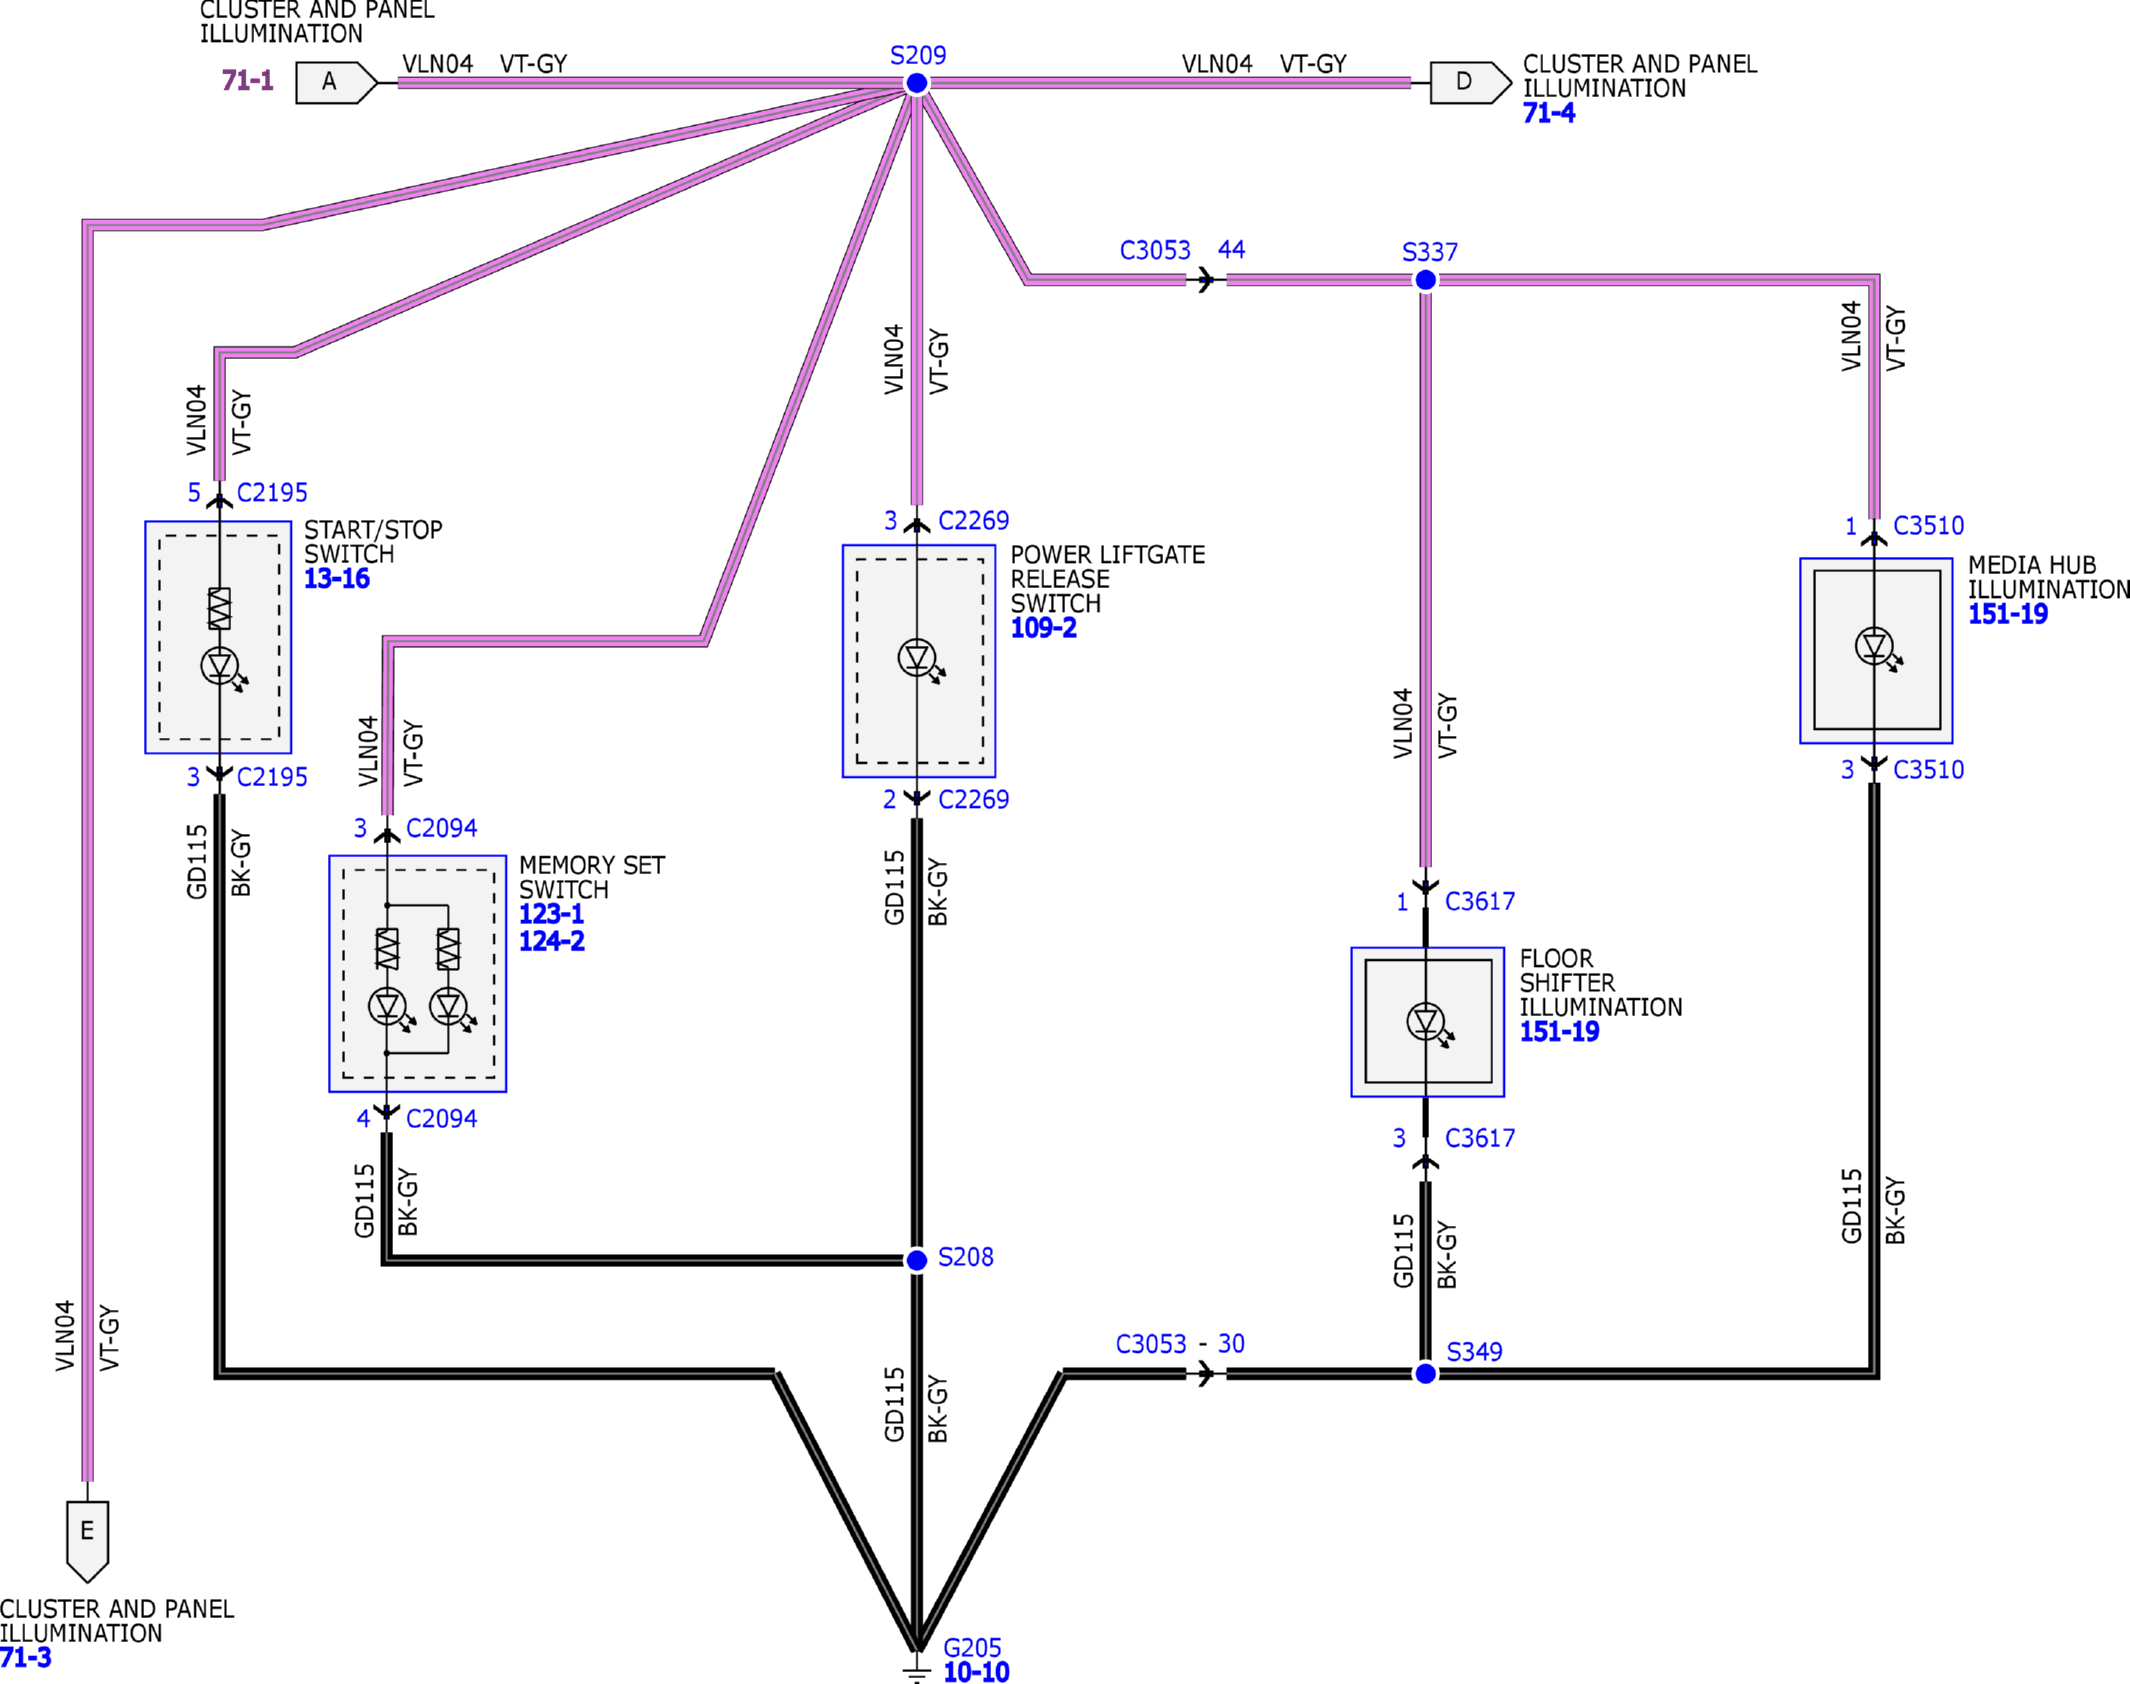2130x1684 pixels.
Task: Open the 109-2 liftgate switch reference
Action: pos(1043,628)
